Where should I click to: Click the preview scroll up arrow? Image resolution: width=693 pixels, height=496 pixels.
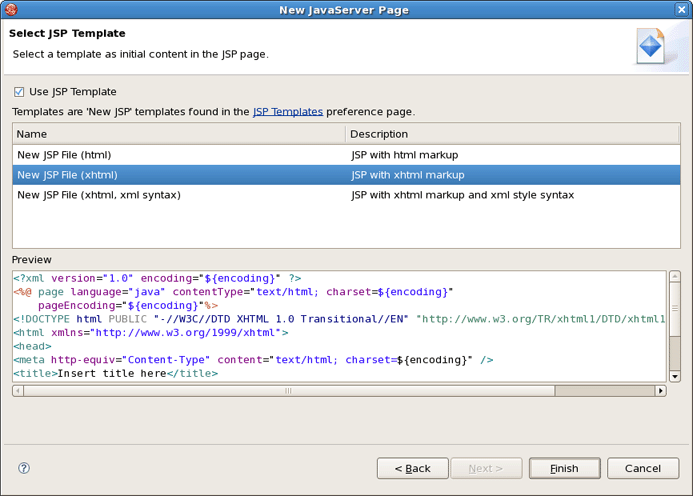pyautogui.click(x=674, y=277)
